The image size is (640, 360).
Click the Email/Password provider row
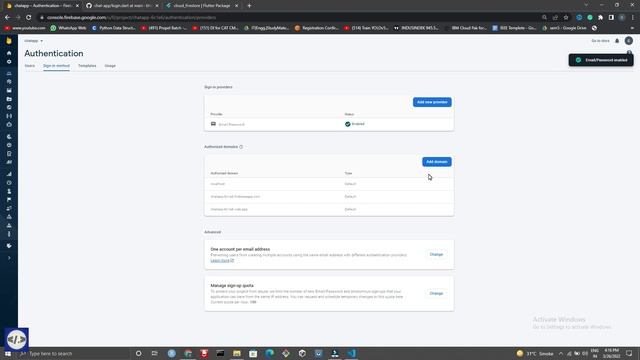pos(329,124)
